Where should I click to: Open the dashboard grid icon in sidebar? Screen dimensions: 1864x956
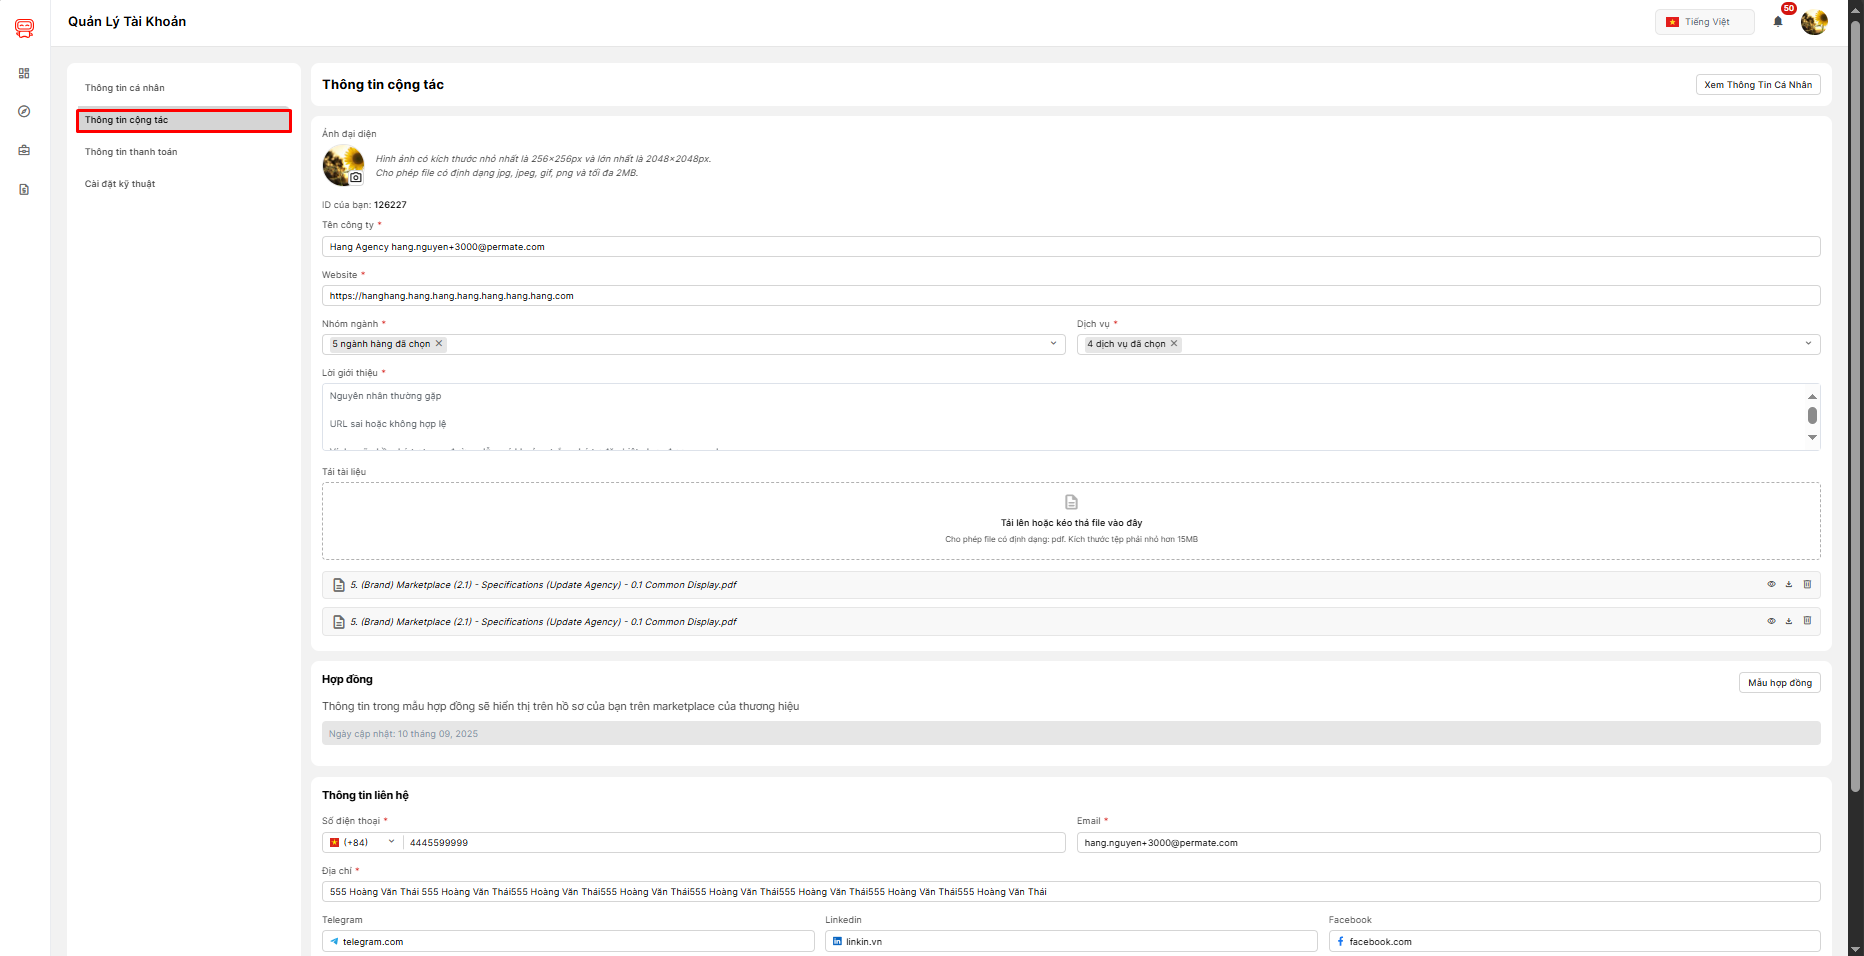click(24, 73)
